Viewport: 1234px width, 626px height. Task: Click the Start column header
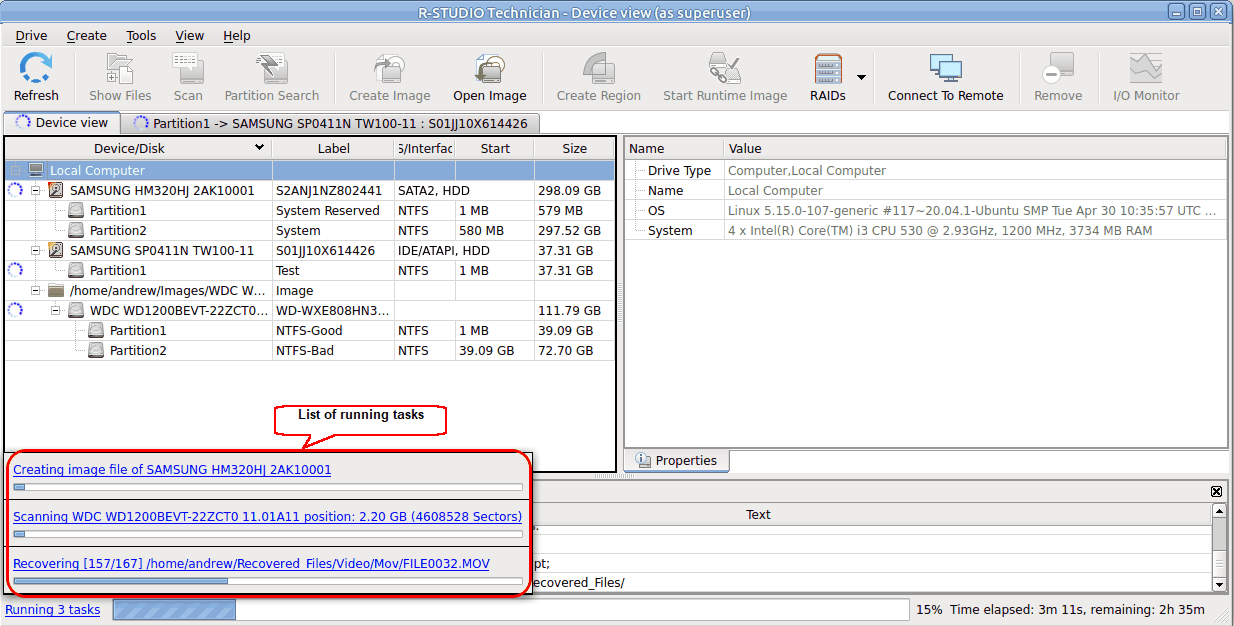[x=495, y=148]
